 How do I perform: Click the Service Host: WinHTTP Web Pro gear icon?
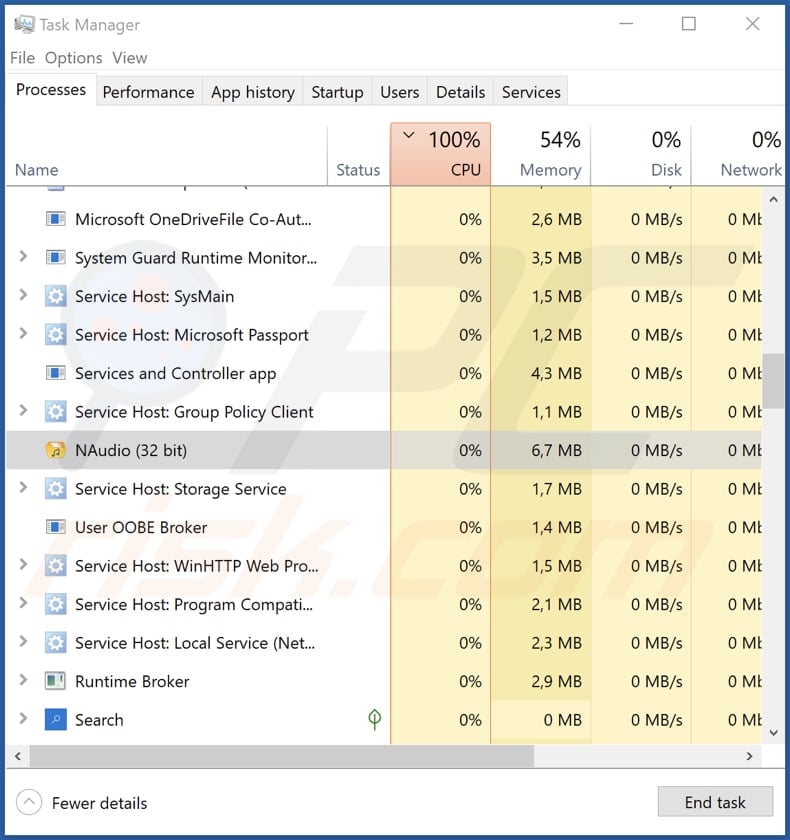pyautogui.click(x=56, y=566)
